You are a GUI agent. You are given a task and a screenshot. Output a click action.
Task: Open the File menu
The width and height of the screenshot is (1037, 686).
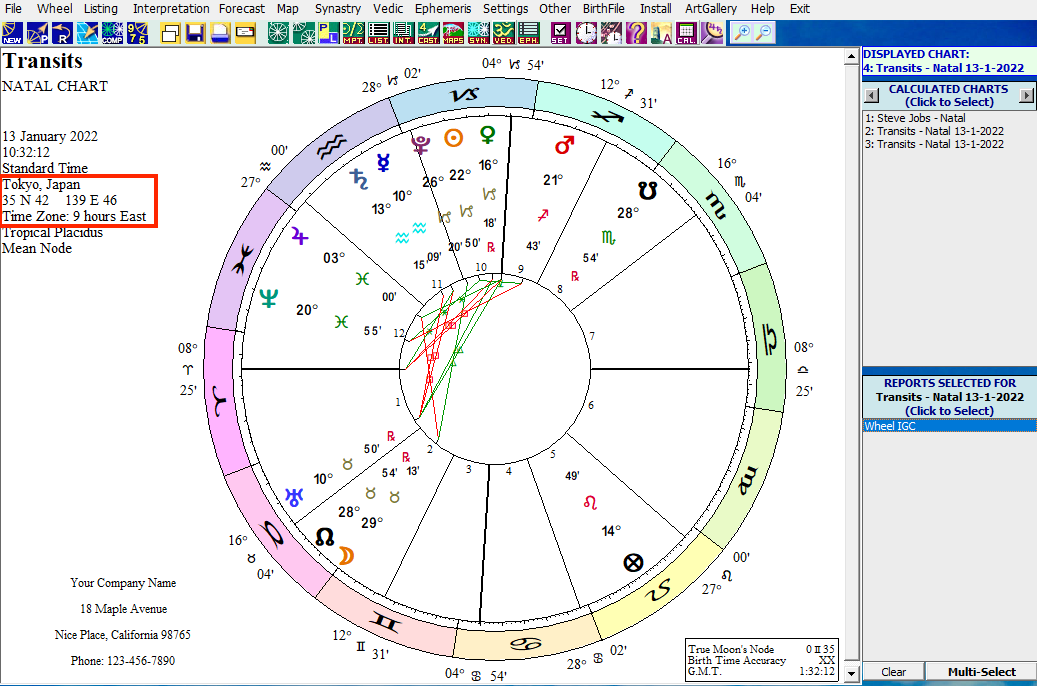point(13,9)
